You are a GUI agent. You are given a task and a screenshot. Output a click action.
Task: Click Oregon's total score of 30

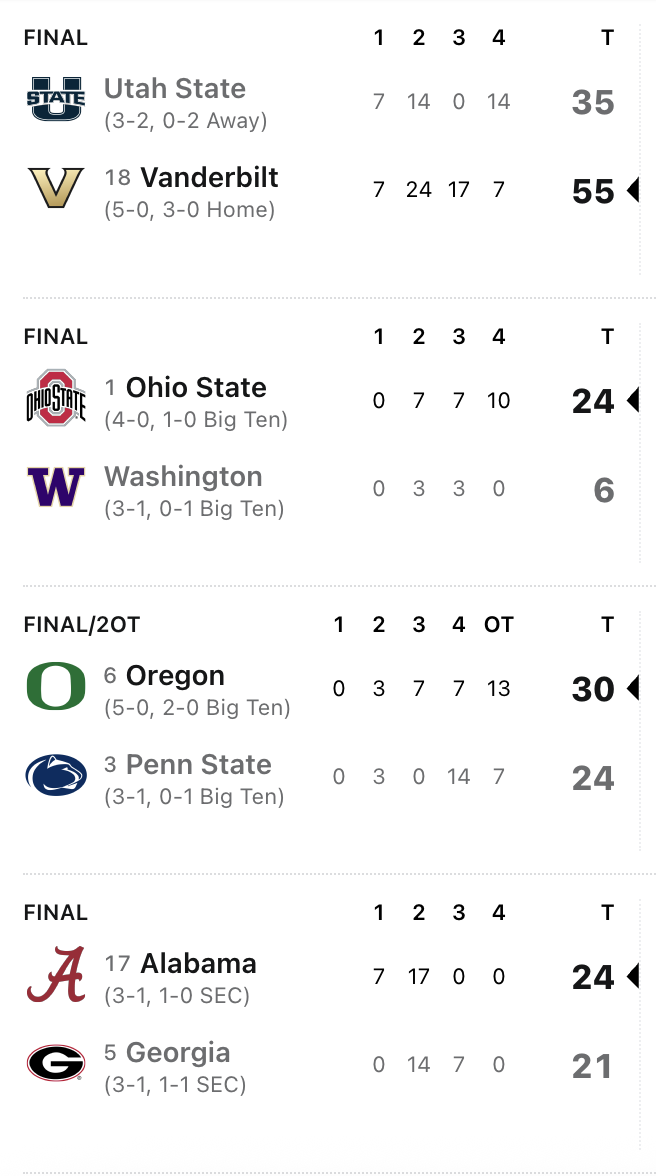pyautogui.click(x=593, y=689)
